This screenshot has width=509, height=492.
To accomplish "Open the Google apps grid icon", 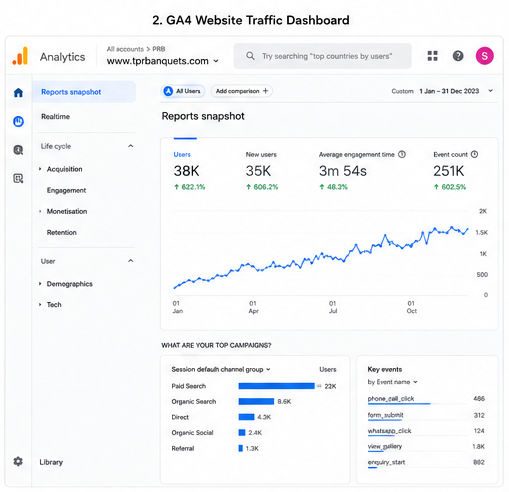I will tap(432, 56).
